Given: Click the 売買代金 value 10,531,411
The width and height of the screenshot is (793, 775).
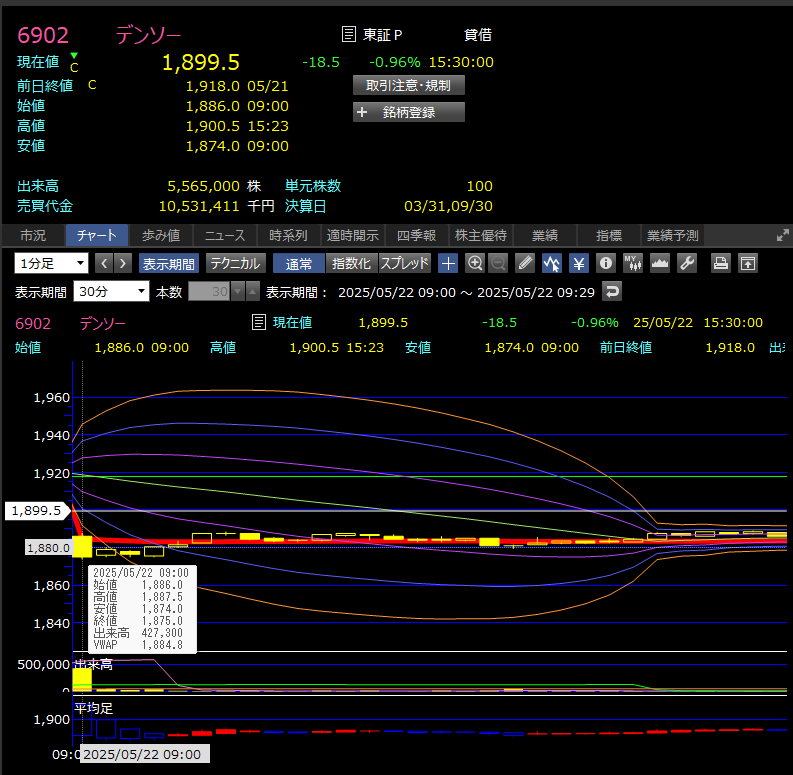Looking at the screenshot, I should pyautogui.click(x=199, y=206).
